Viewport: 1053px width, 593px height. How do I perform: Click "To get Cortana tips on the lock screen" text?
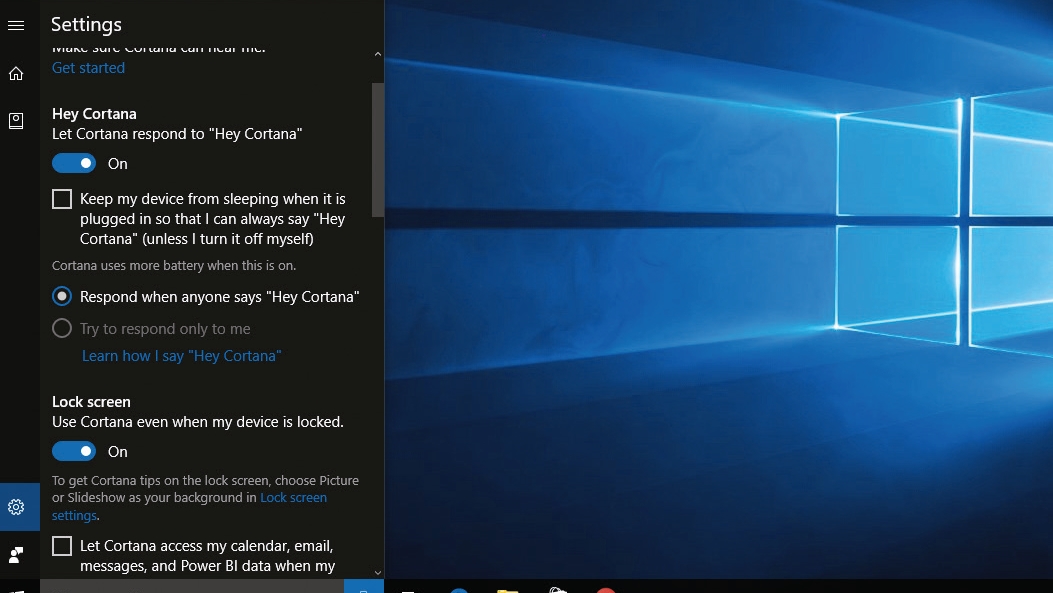(205, 498)
